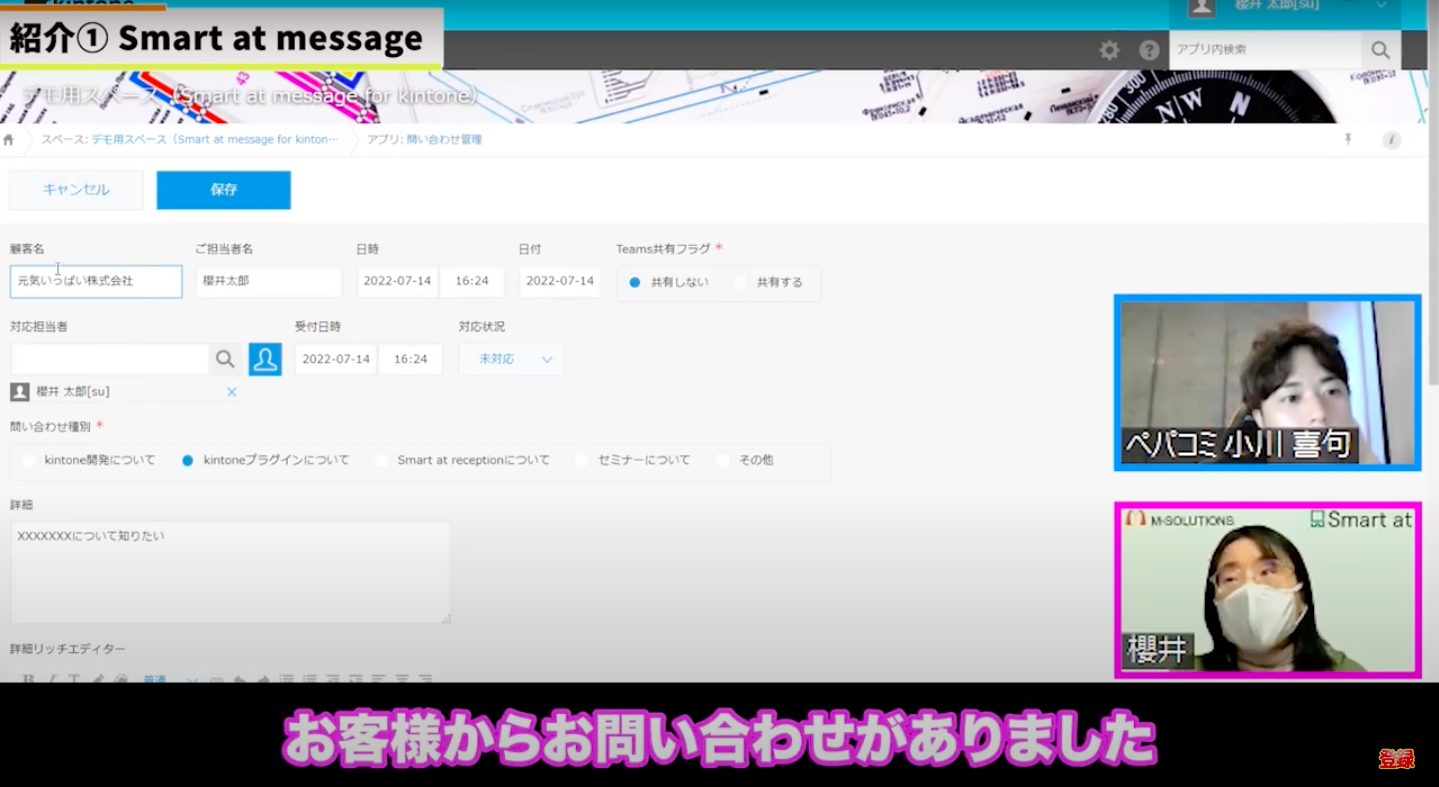
Task: Open the user picker person icon
Action: [265, 359]
